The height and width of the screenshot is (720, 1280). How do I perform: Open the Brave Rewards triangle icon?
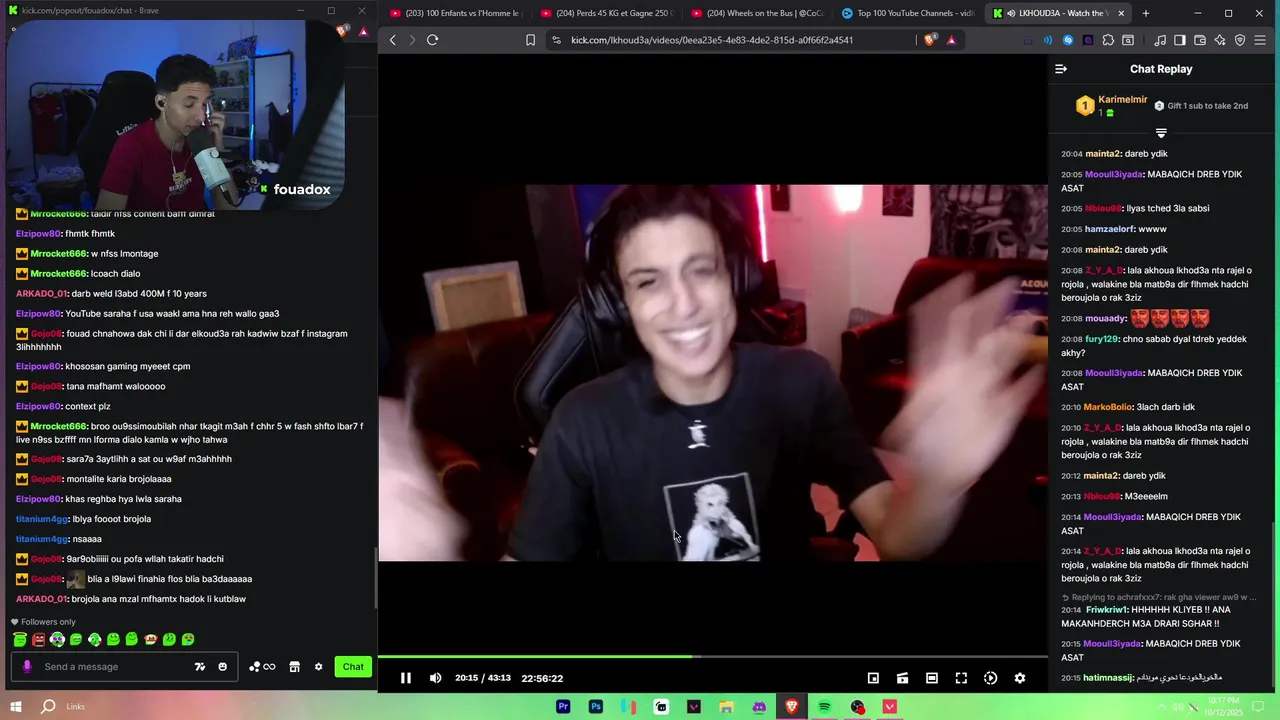[951, 40]
